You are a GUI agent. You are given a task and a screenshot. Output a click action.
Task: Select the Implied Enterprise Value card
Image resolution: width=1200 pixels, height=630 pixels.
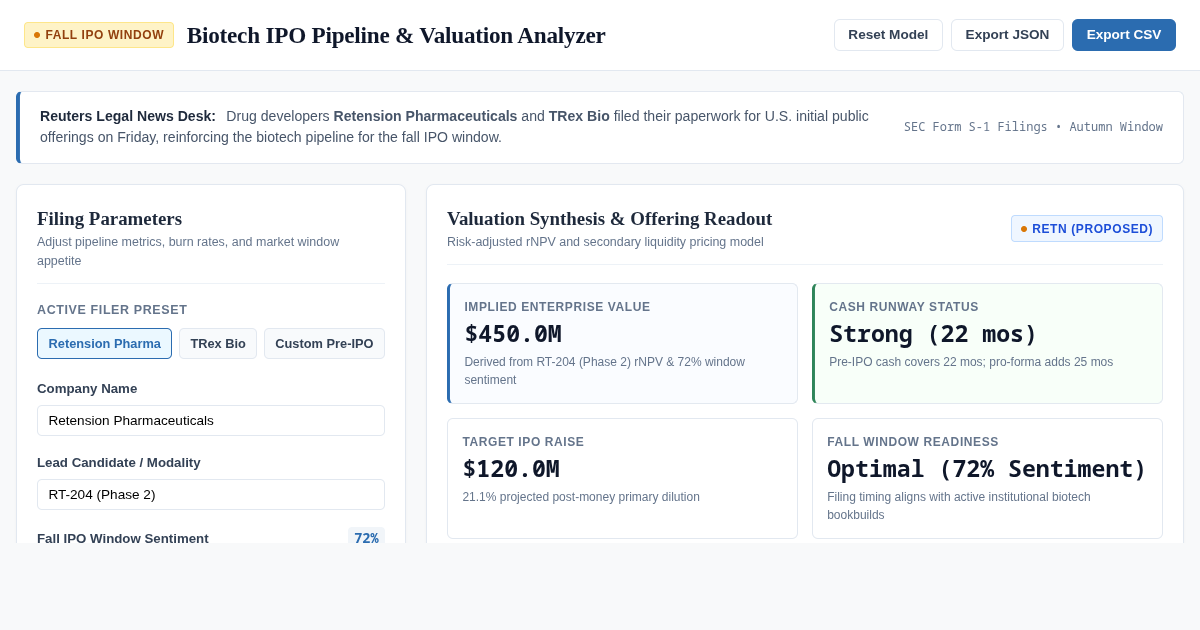coord(622,344)
